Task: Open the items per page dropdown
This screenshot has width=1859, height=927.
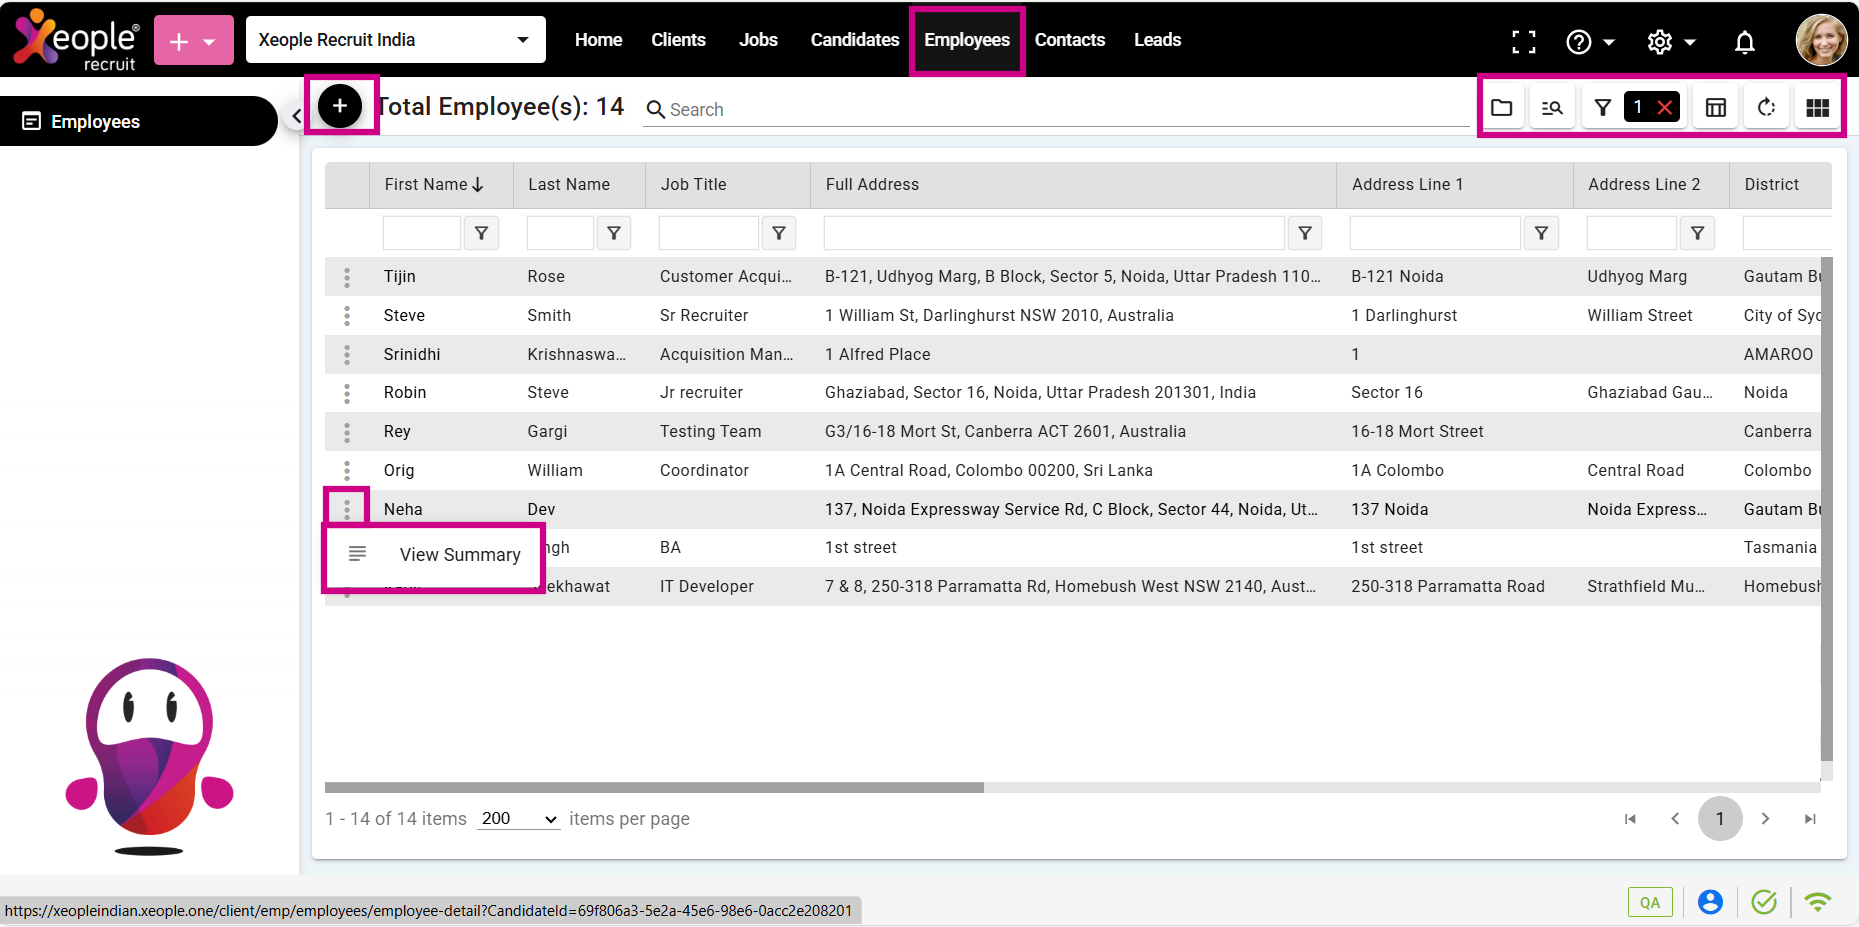Action: (x=518, y=819)
